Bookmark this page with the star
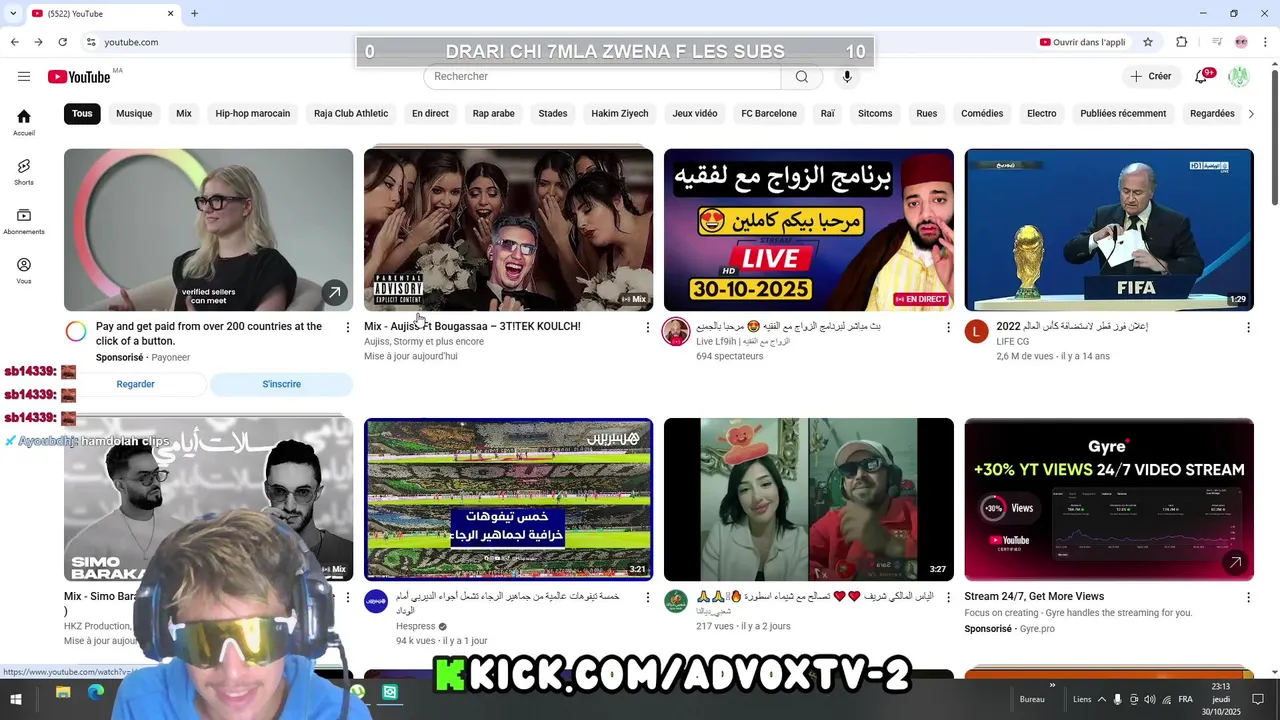 pyautogui.click(x=1148, y=42)
